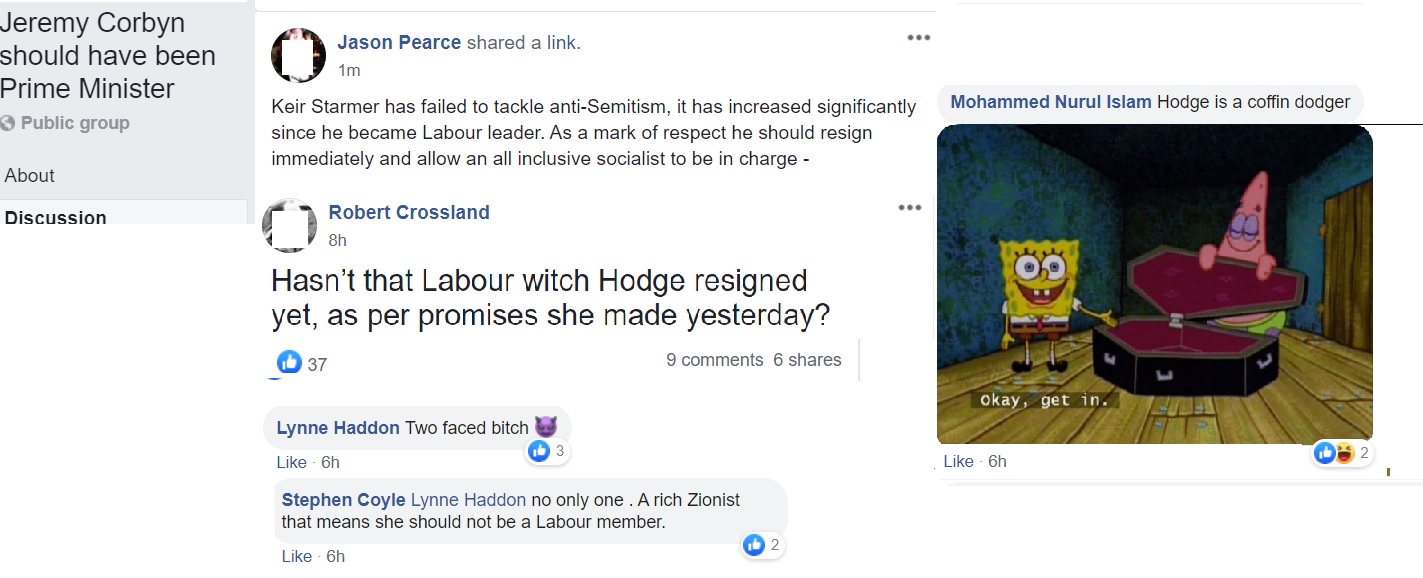Click the devil emoji in Lynne Haddon's comment

click(545, 428)
